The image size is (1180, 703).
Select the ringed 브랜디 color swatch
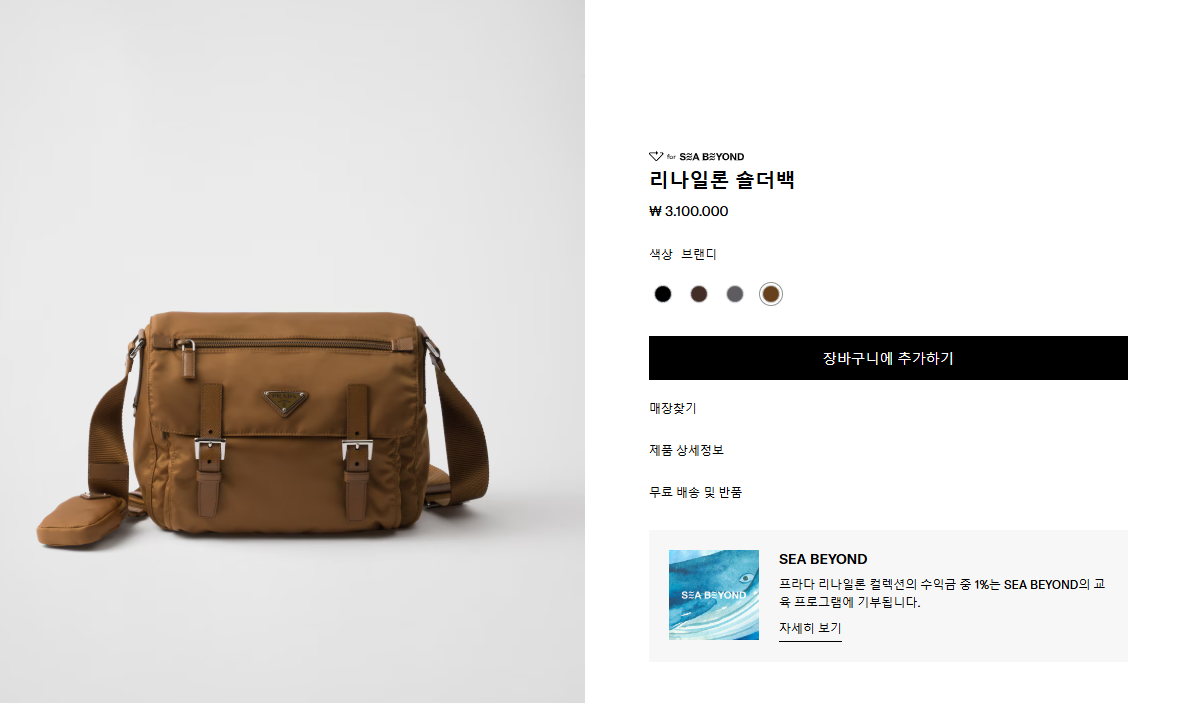pyautogui.click(x=771, y=294)
